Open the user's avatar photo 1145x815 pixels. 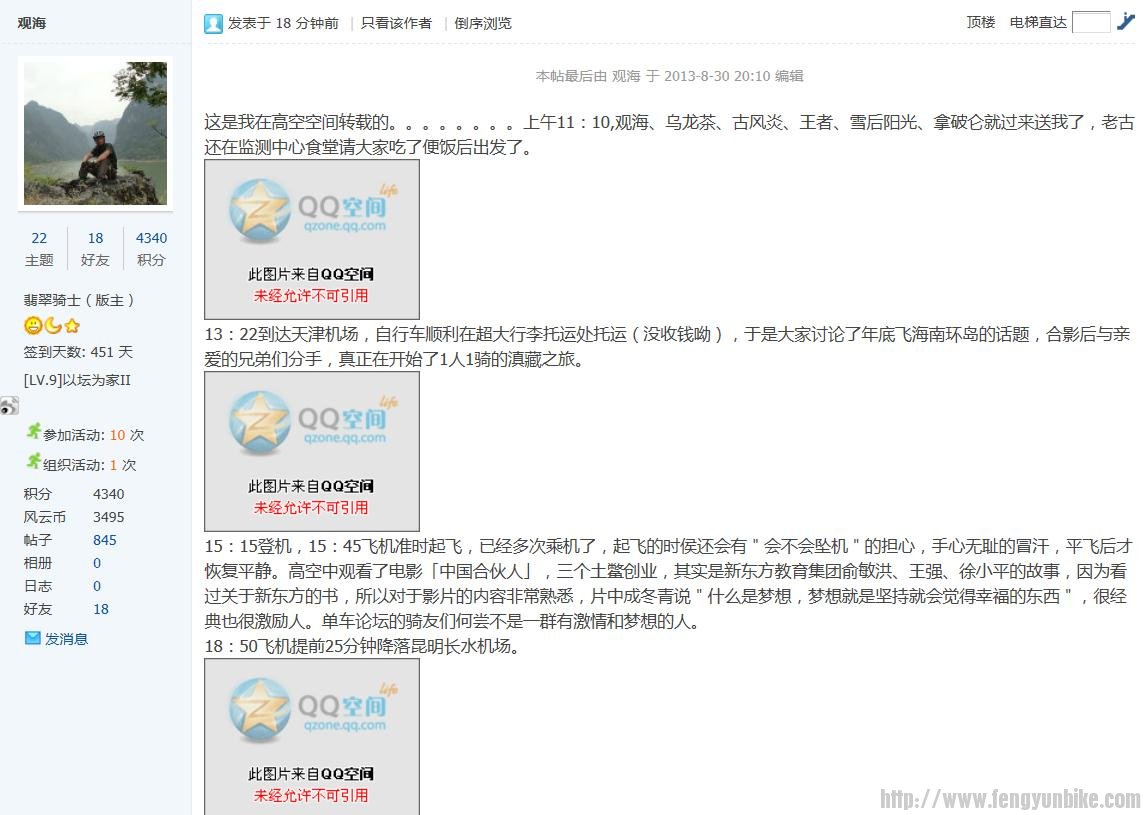[x=95, y=133]
